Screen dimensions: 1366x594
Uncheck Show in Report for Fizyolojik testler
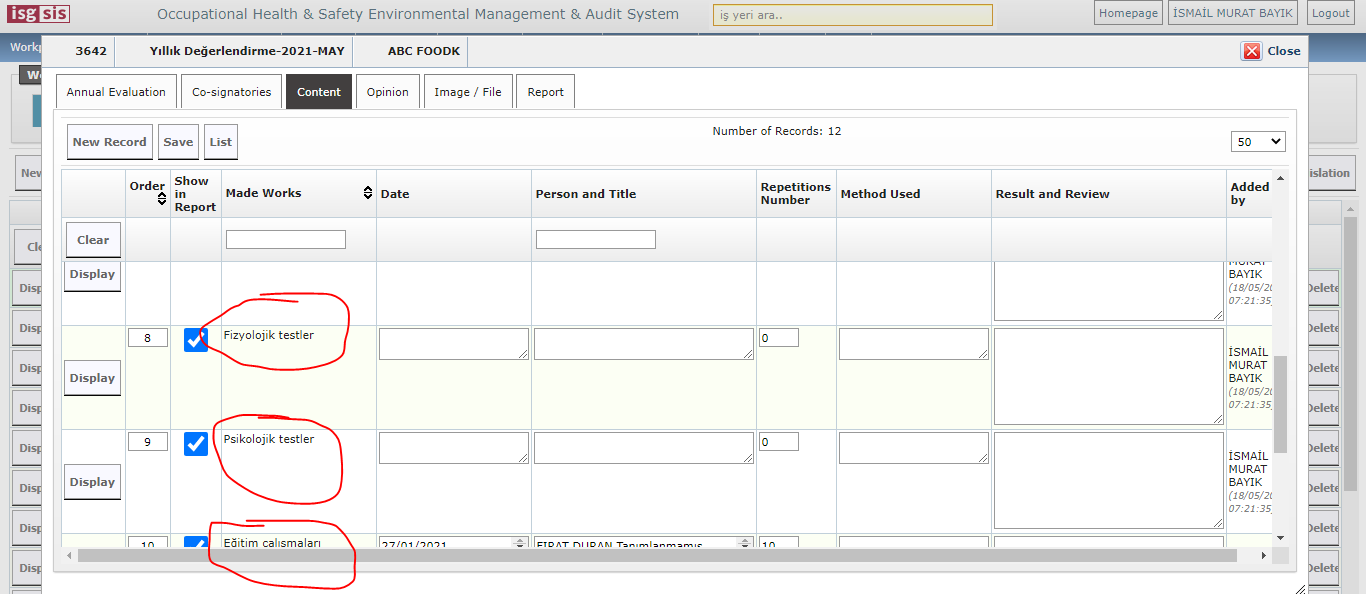(196, 340)
